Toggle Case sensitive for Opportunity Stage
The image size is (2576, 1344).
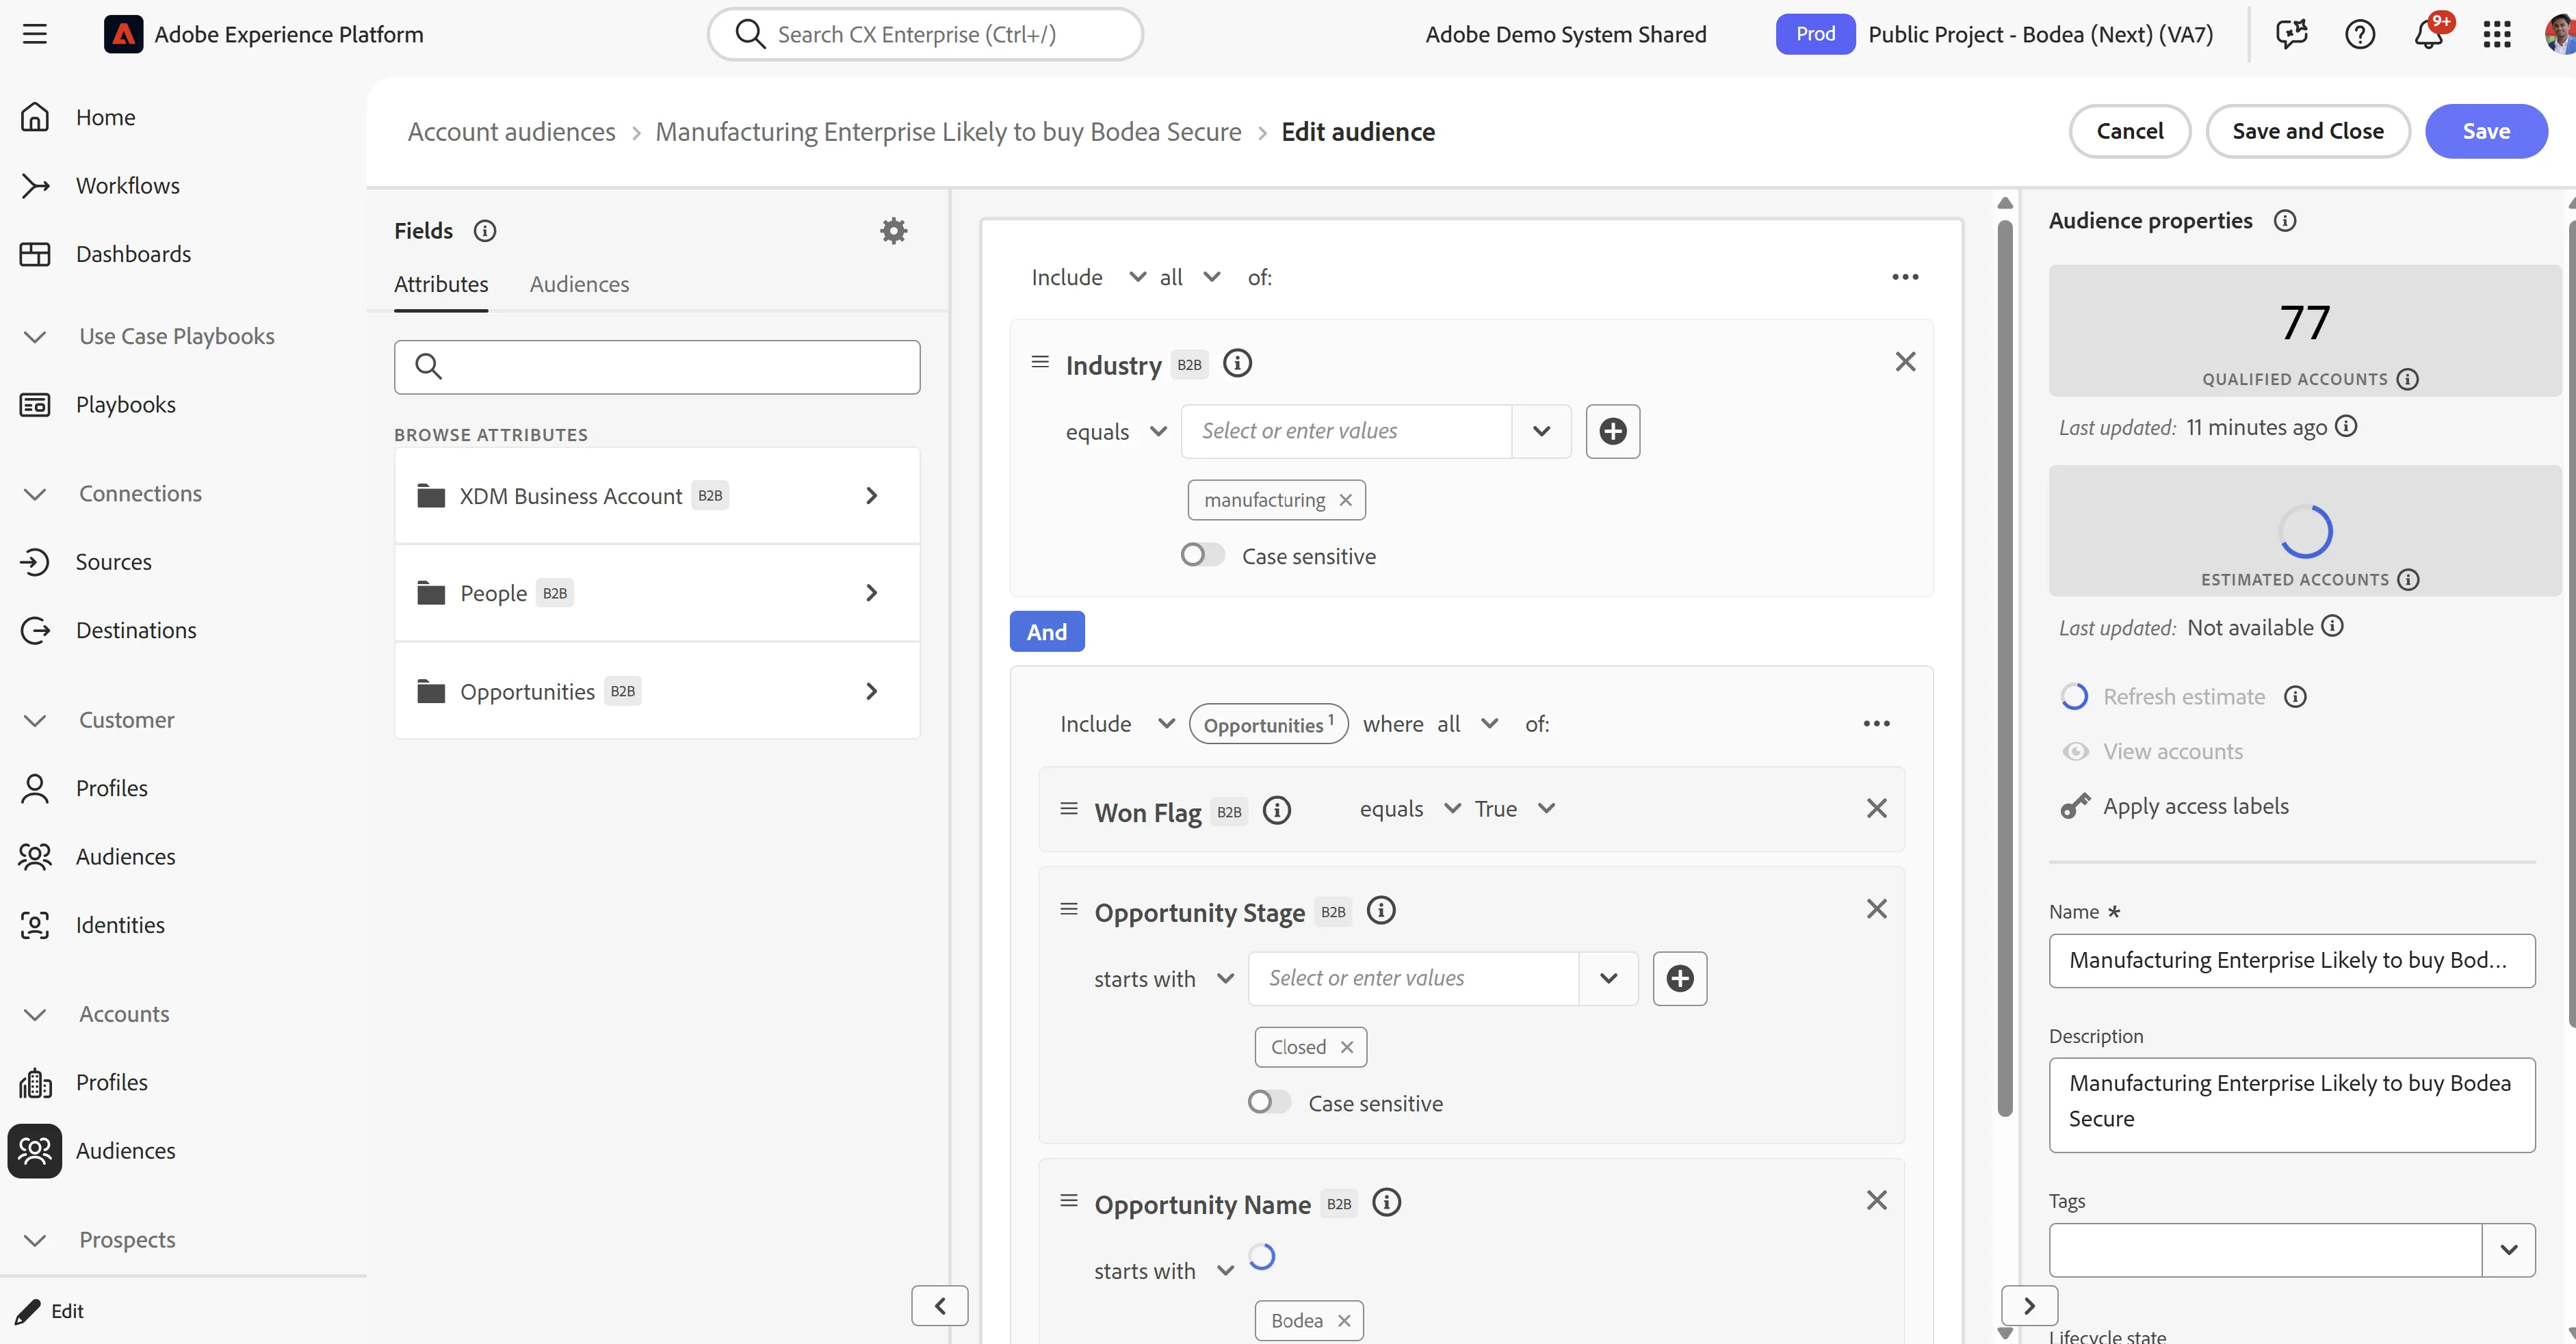coord(1269,1102)
